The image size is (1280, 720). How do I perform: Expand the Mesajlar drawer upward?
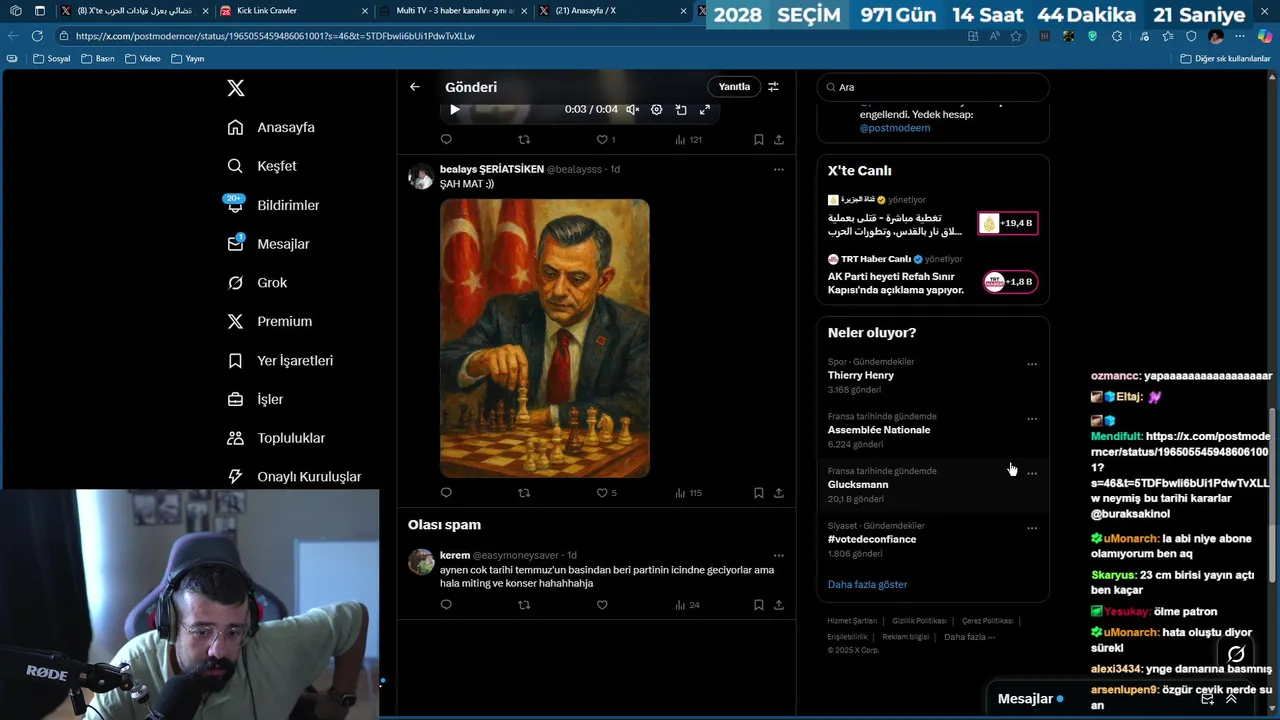[x=1231, y=699]
